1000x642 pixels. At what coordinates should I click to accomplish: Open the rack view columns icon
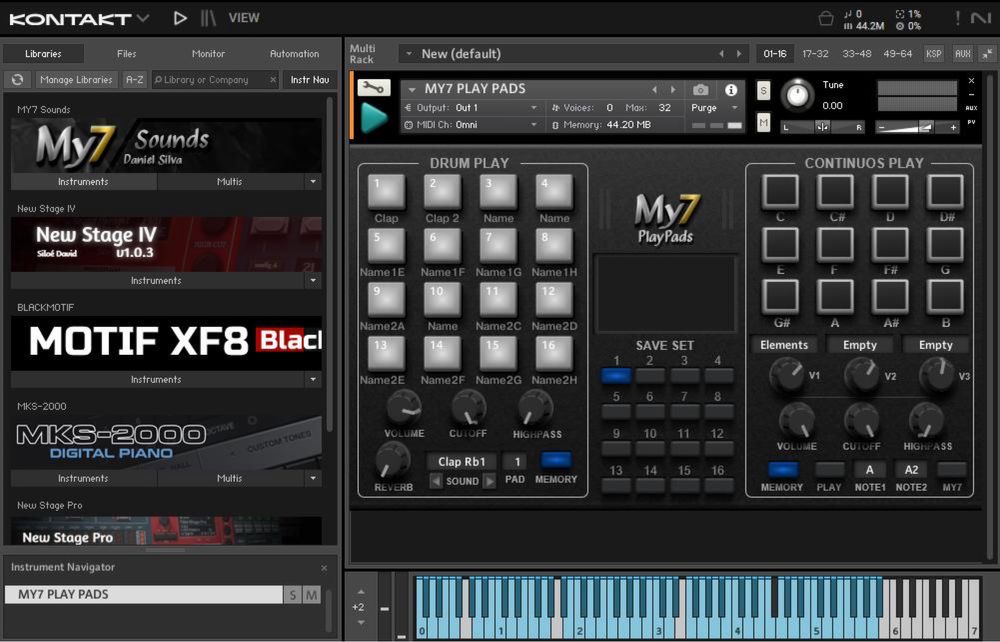(209, 18)
